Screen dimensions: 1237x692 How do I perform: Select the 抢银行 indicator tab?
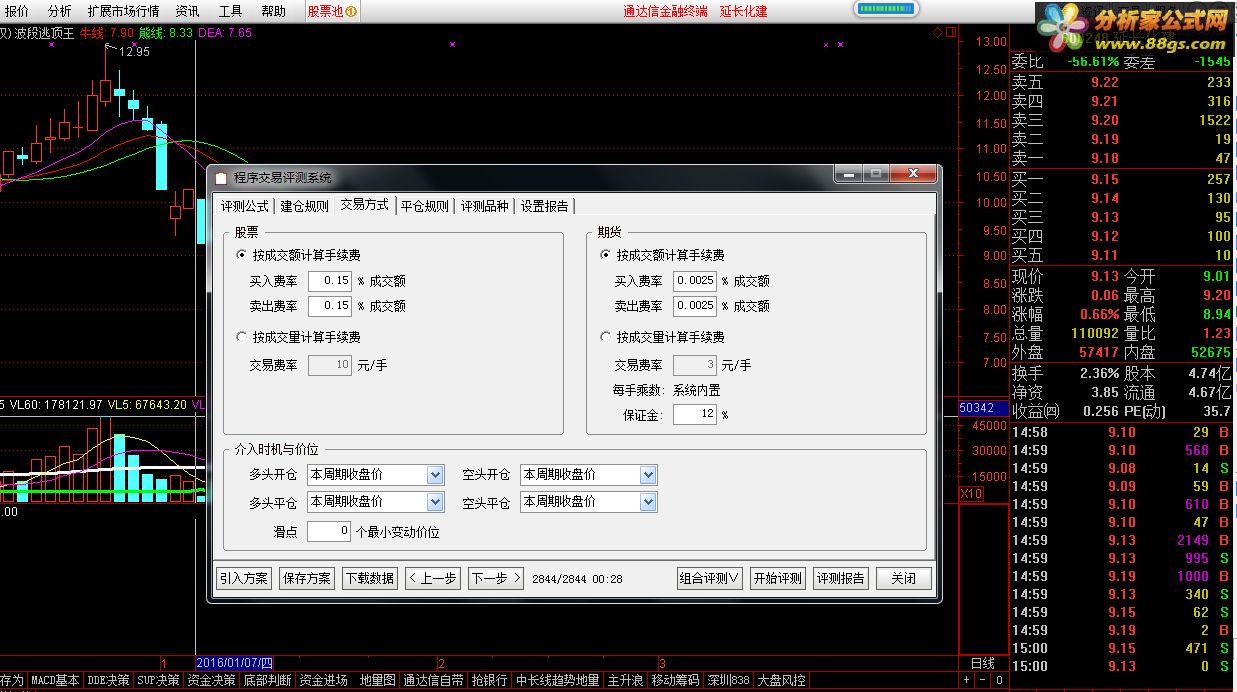490,680
